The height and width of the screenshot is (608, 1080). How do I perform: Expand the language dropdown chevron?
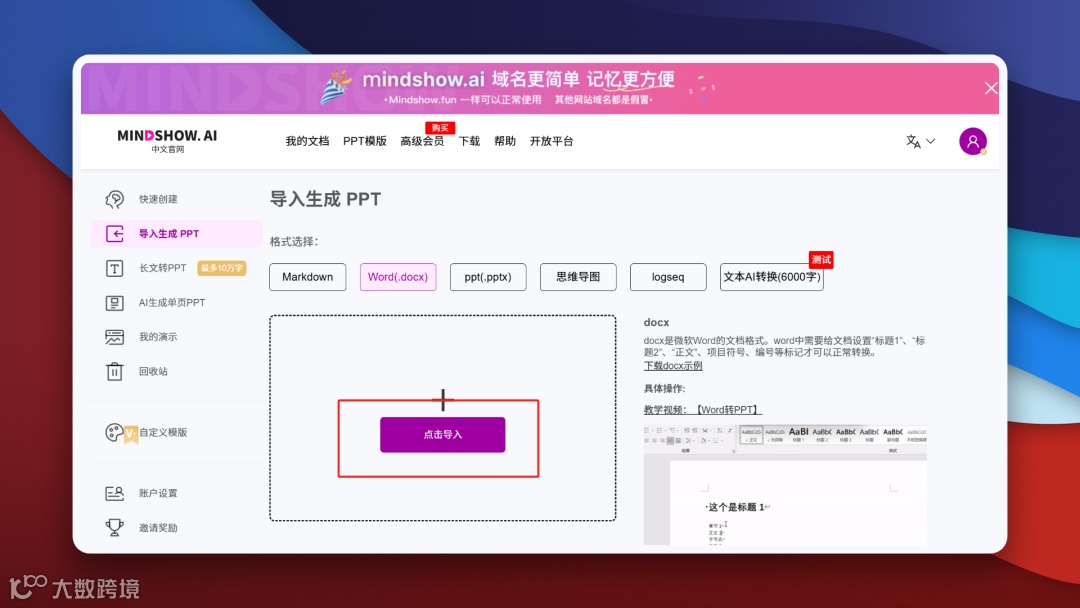click(x=931, y=141)
